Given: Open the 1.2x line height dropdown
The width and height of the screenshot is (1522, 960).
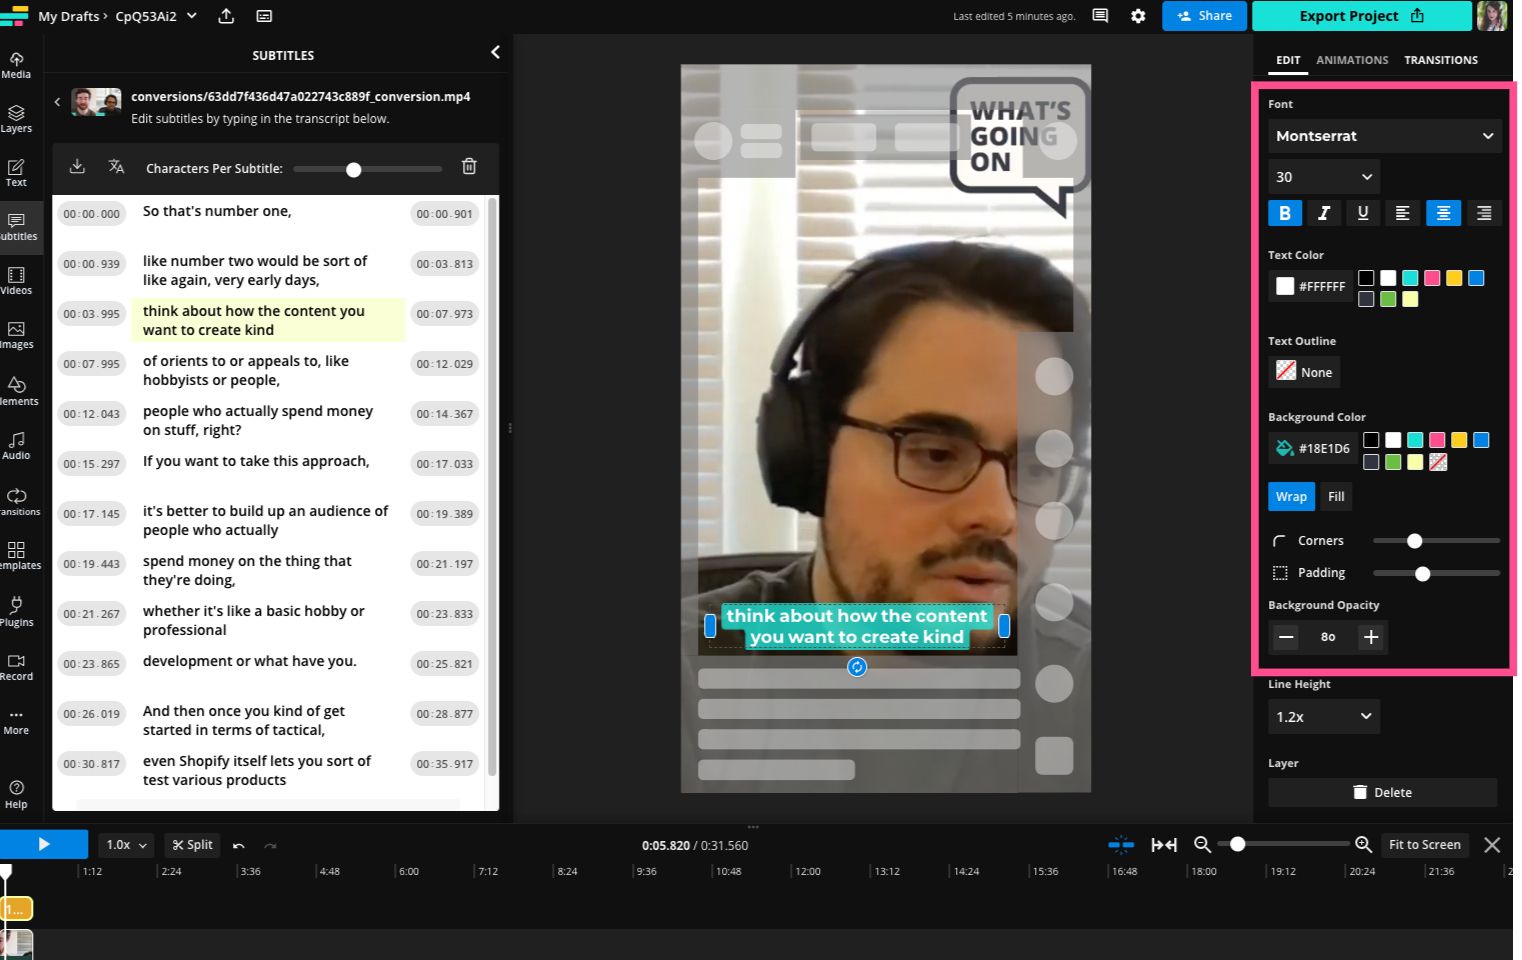Looking at the screenshot, I should click(1323, 717).
